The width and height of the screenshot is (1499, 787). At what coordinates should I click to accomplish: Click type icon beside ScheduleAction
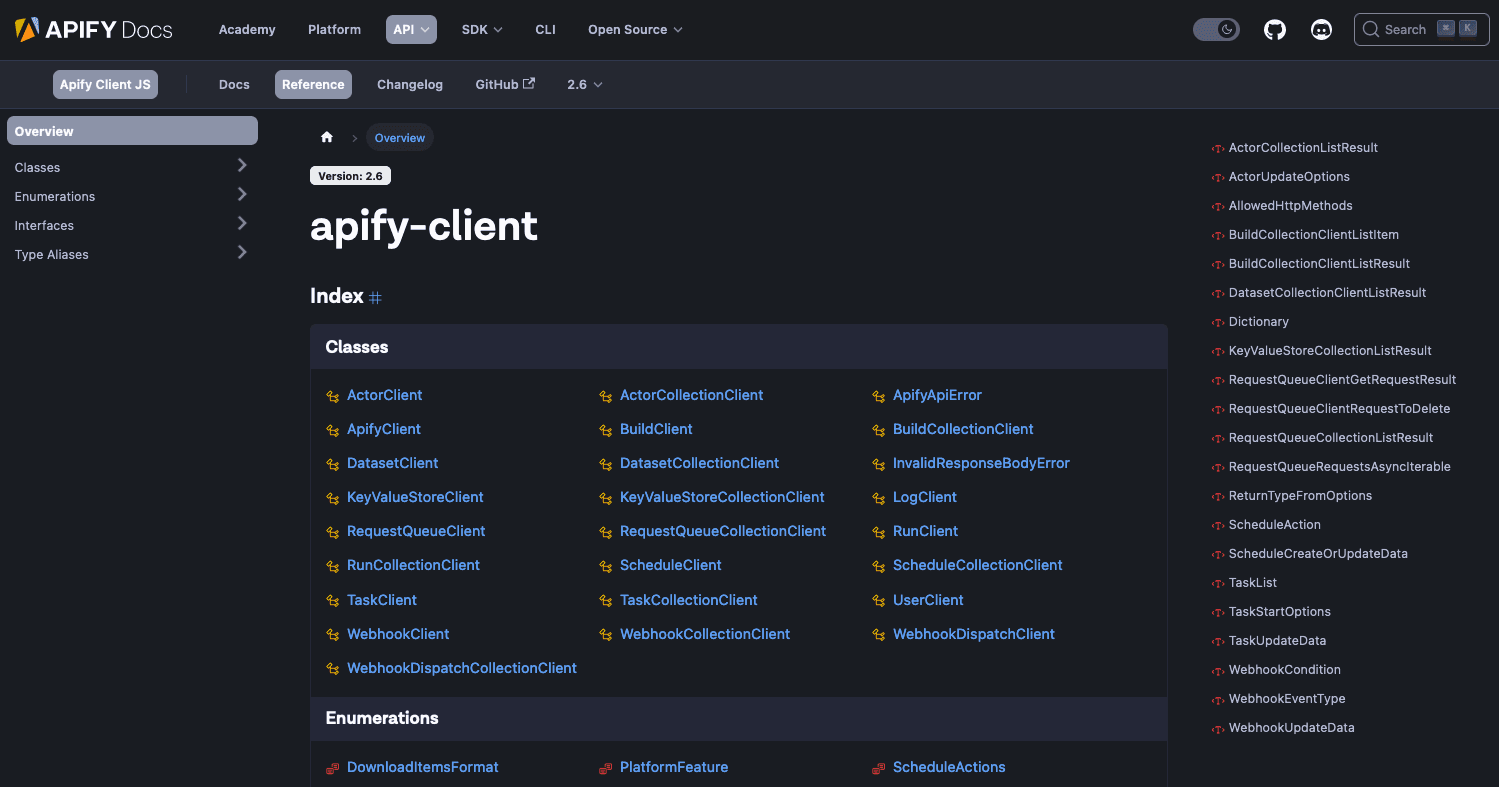coord(1218,525)
